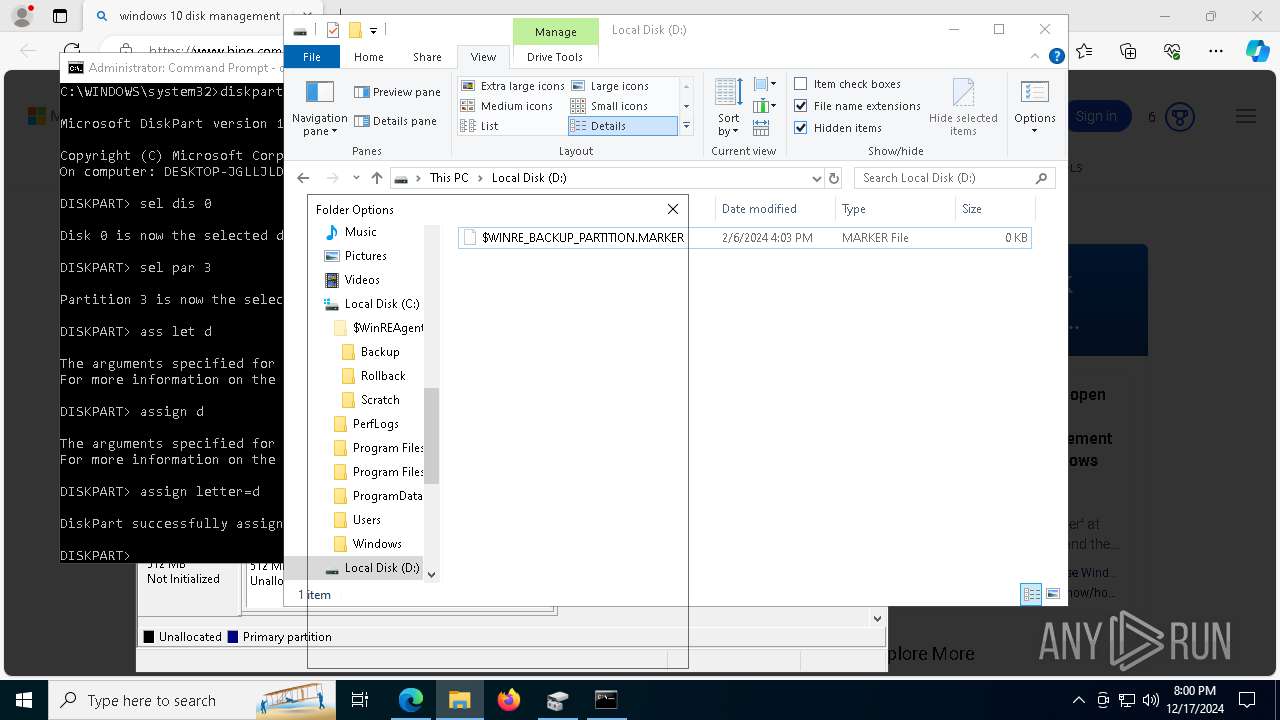The height and width of the screenshot is (720, 1280).
Task: Uncheck File name extensions
Action: [857, 106]
